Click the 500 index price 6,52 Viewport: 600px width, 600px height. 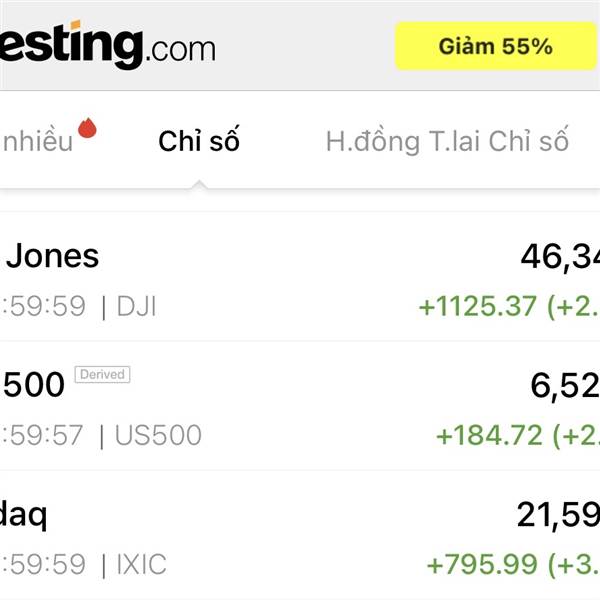pyautogui.click(x=564, y=386)
